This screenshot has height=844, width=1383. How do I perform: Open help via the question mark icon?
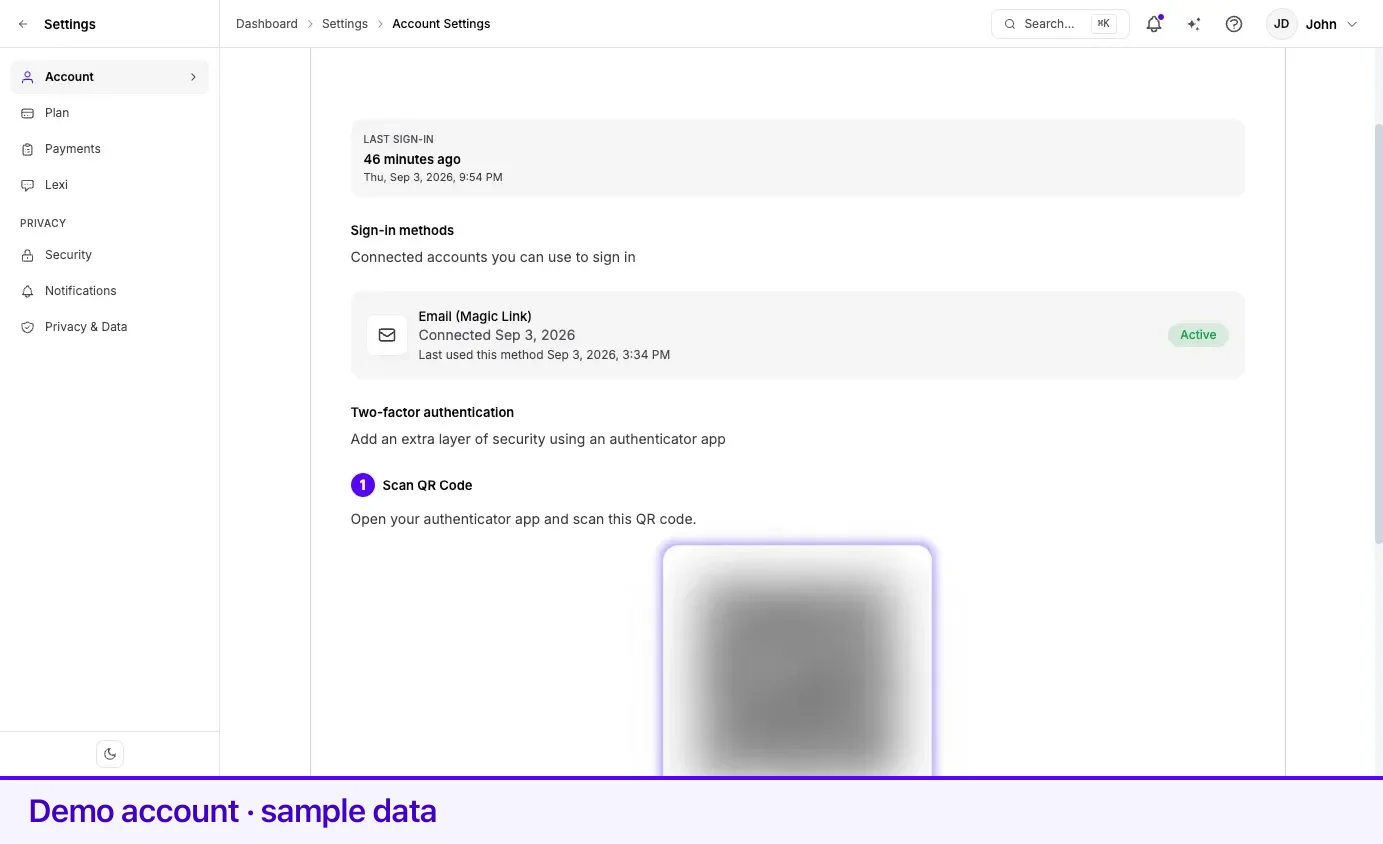pos(1234,24)
